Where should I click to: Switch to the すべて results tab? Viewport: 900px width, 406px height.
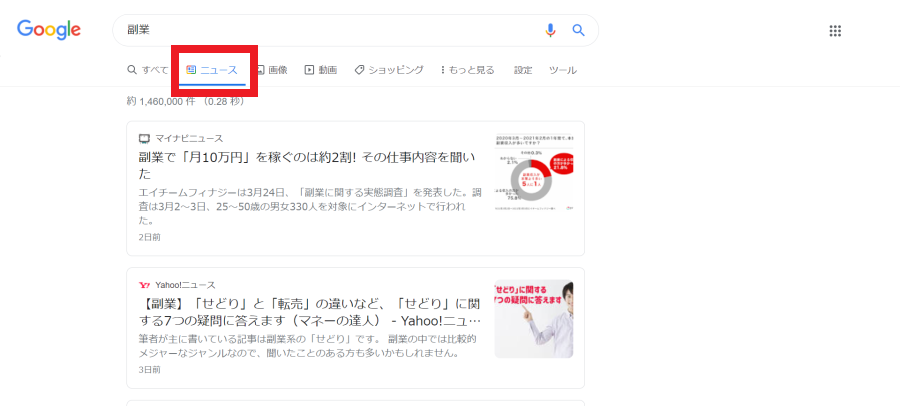tap(148, 70)
